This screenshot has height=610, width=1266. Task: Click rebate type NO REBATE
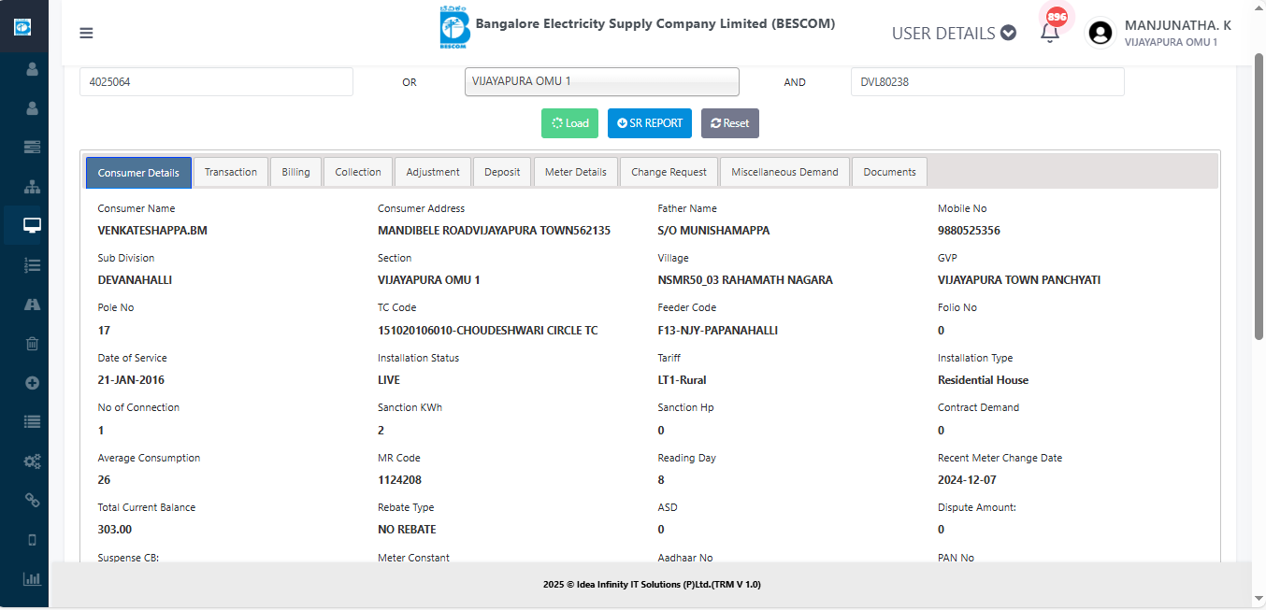click(407, 529)
